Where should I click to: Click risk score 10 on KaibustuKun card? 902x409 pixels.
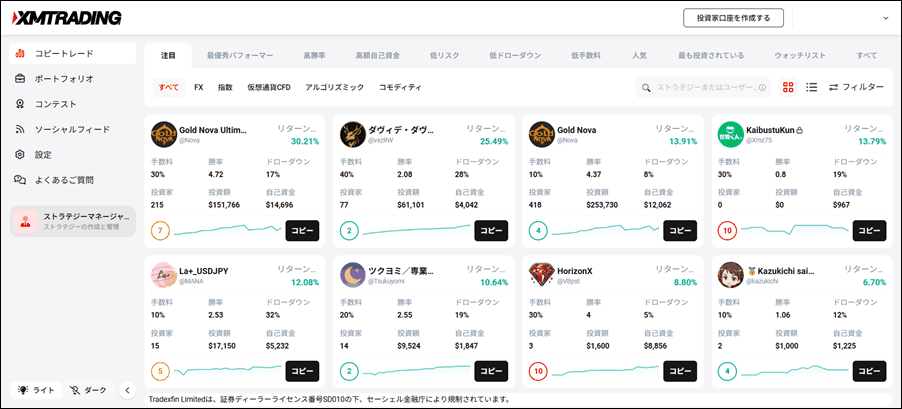(727, 231)
